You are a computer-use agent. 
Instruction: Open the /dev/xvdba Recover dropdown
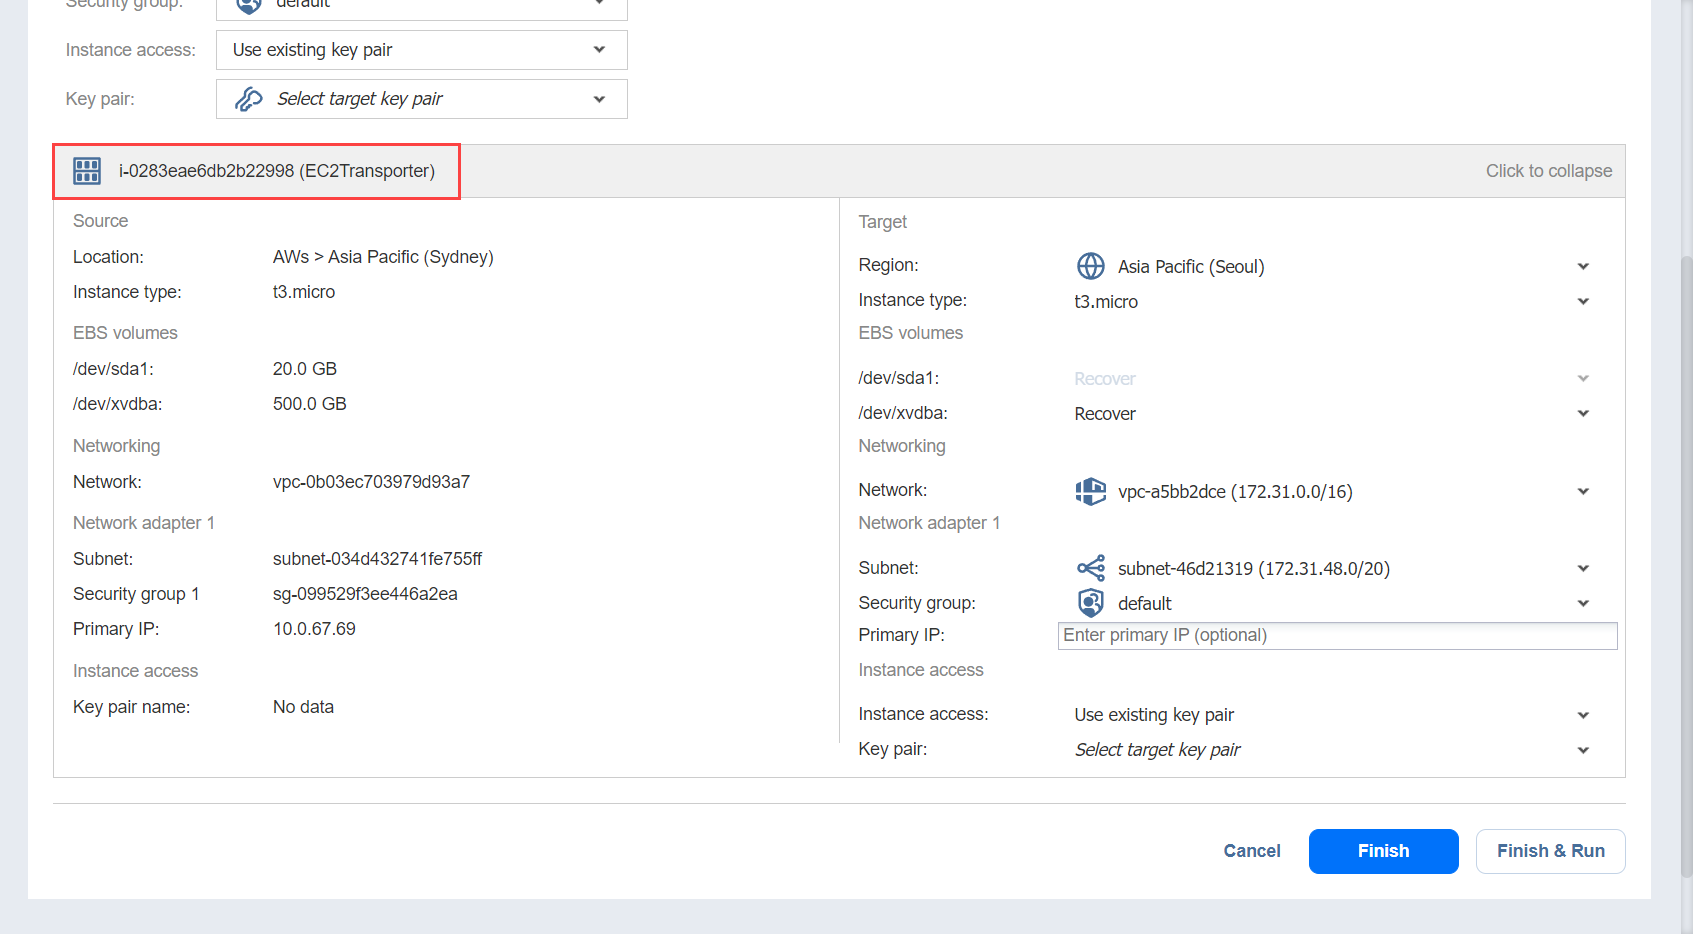coord(1582,413)
